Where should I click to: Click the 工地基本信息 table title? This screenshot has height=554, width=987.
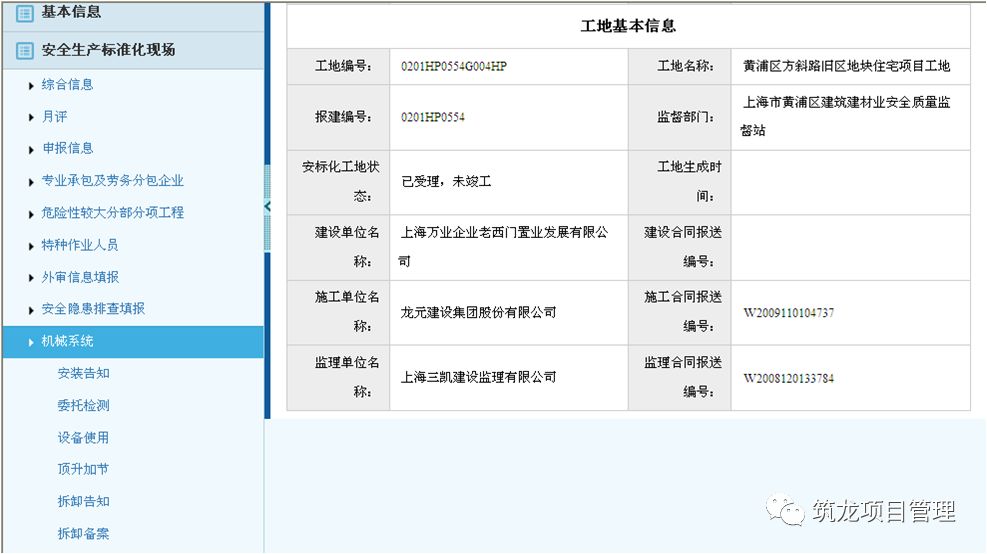point(628,26)
